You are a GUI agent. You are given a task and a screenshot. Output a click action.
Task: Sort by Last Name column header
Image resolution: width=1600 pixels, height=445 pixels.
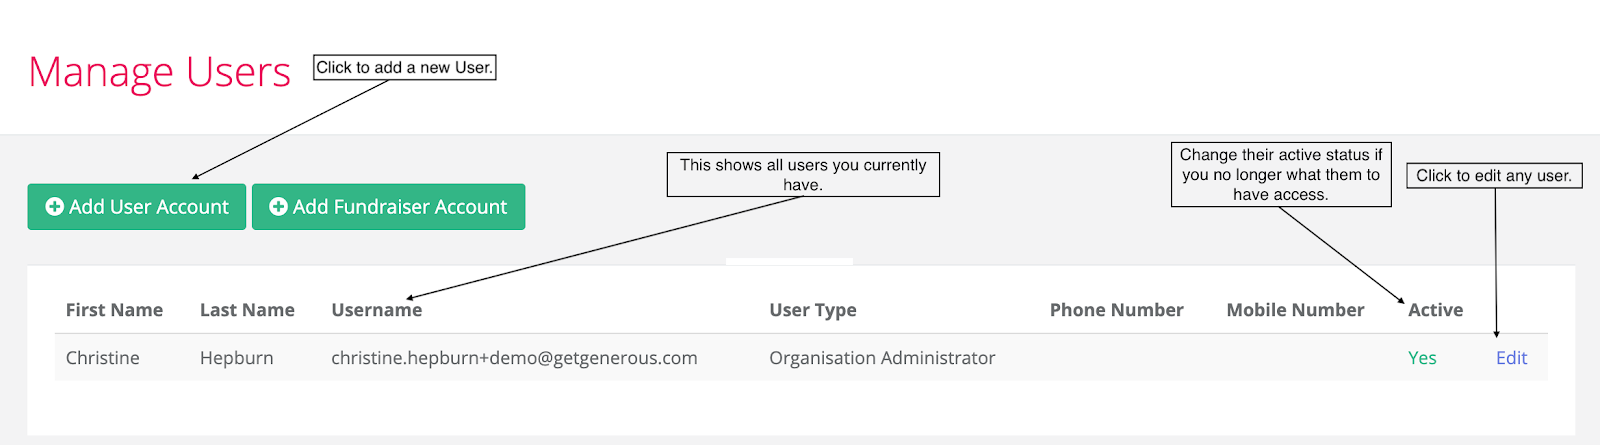pyautogui.click(x=247, y=310)
